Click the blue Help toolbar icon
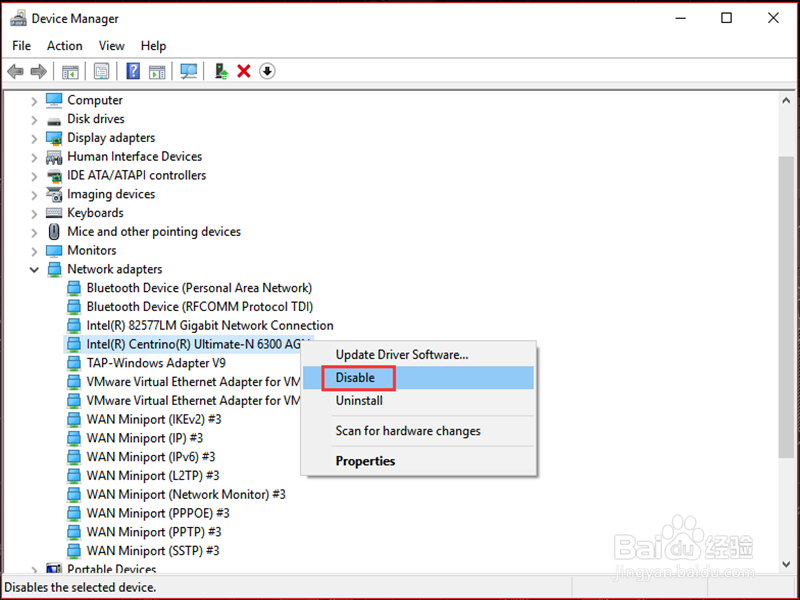This screenshot has width=800, height=600. (133, 71)
